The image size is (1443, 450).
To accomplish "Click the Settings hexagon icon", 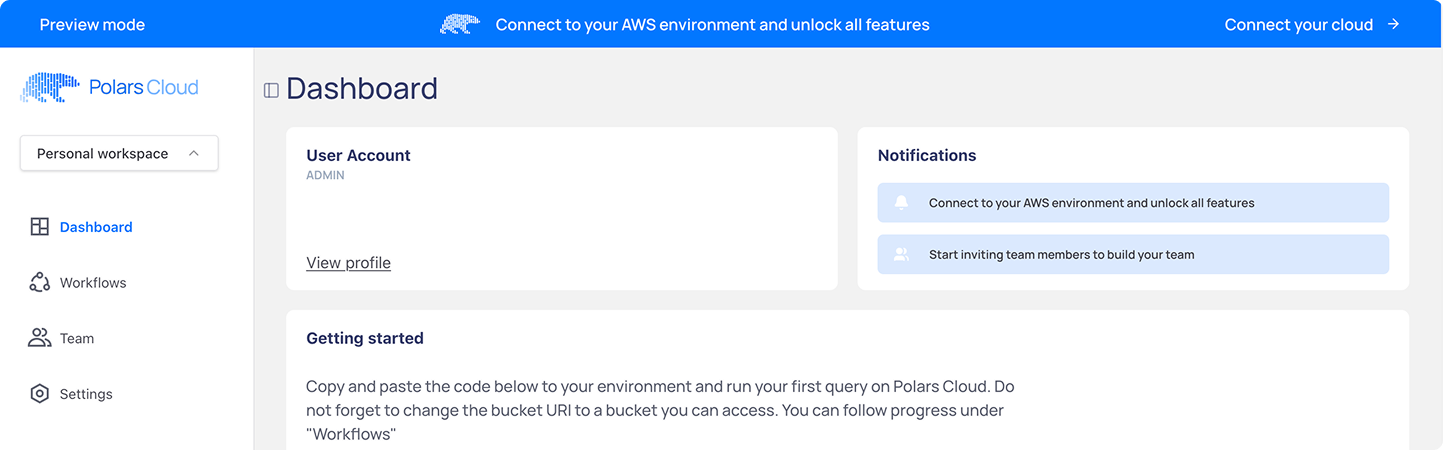I will [39, 394].
